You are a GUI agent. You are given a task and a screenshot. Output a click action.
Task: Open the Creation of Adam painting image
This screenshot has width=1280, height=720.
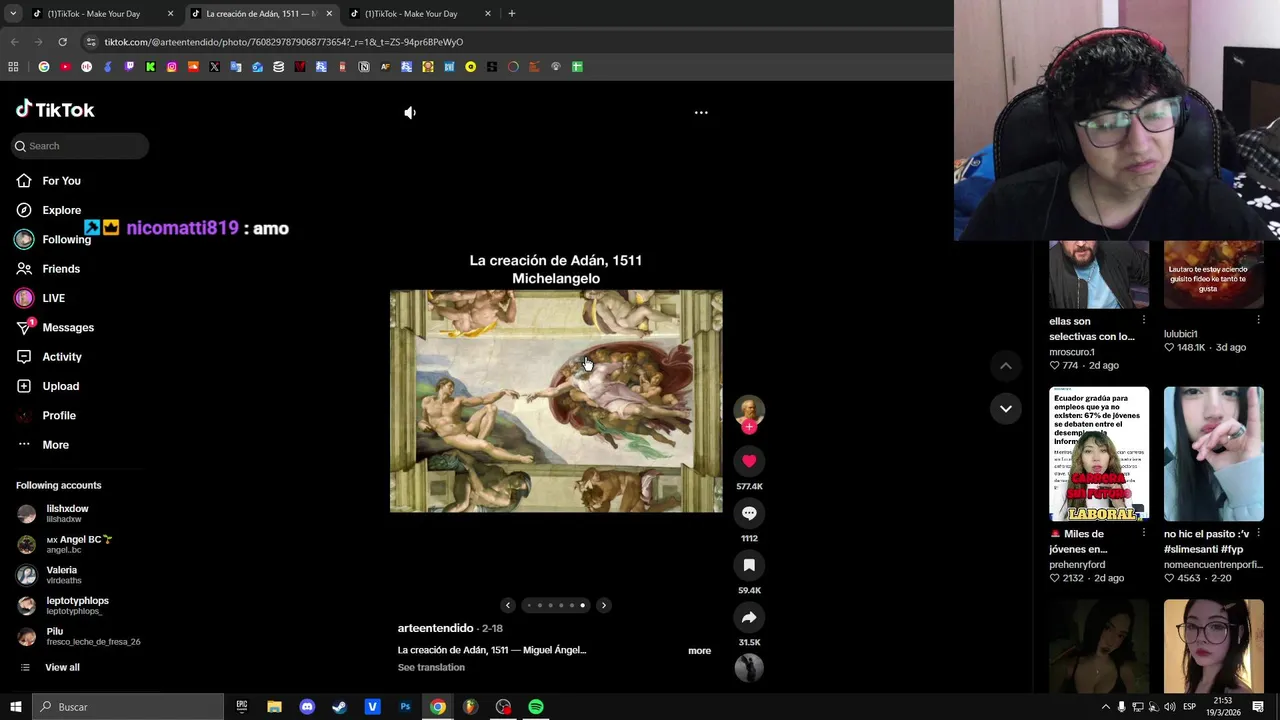coord(556,401)
